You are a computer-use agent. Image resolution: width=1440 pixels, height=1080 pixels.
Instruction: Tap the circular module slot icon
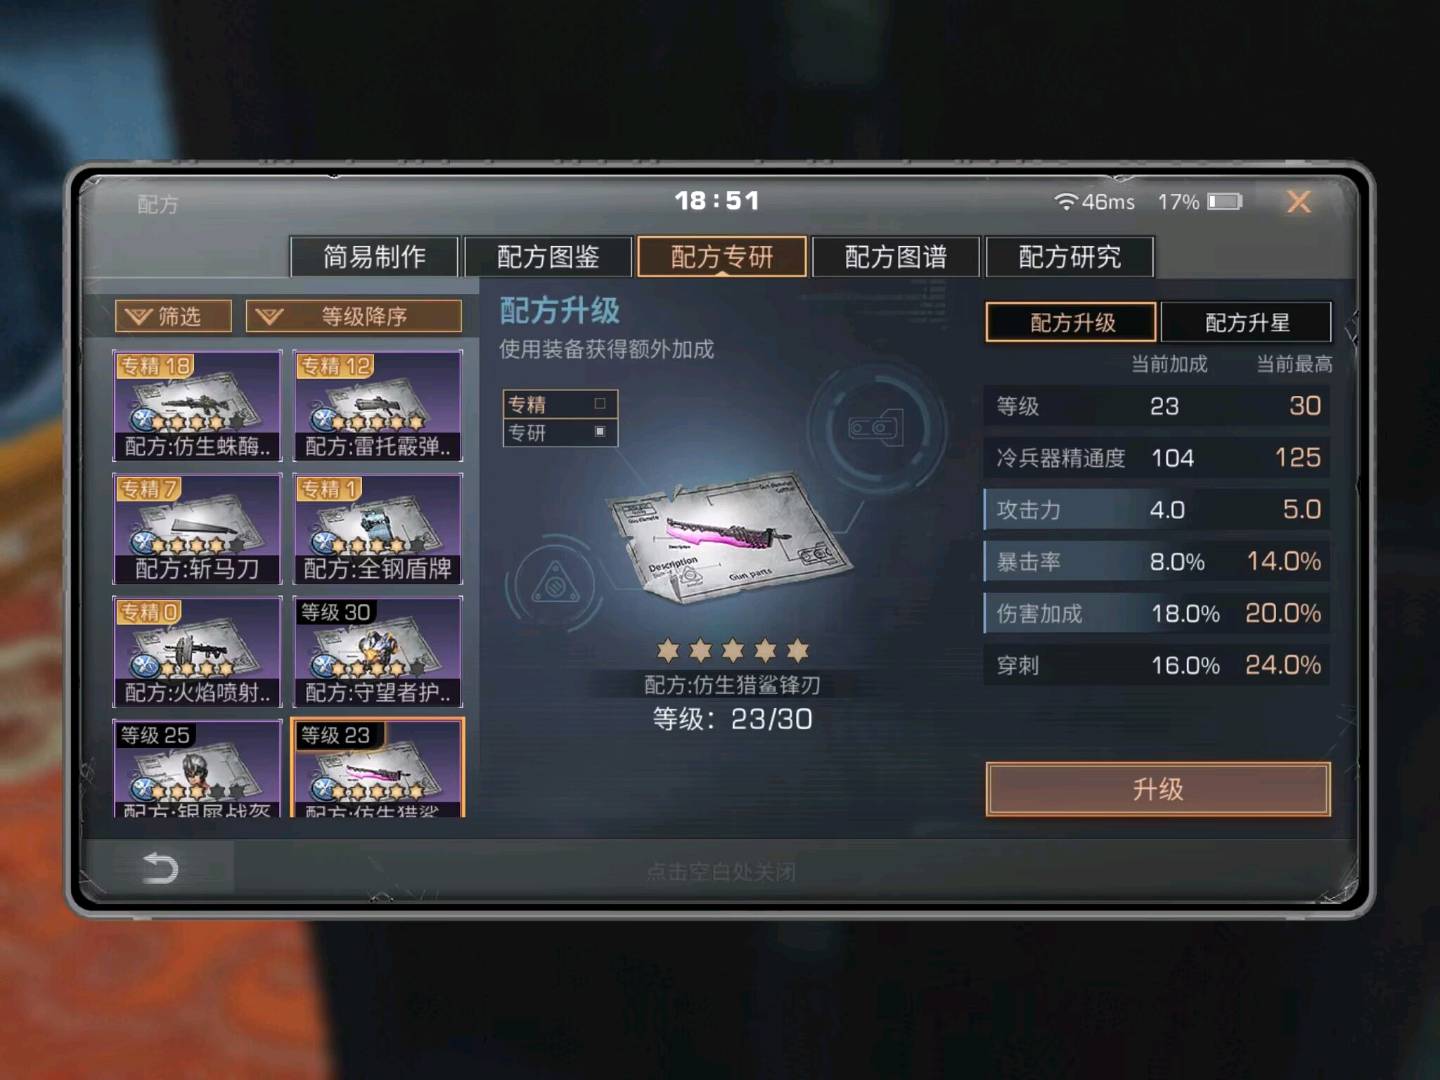point(875,427)
